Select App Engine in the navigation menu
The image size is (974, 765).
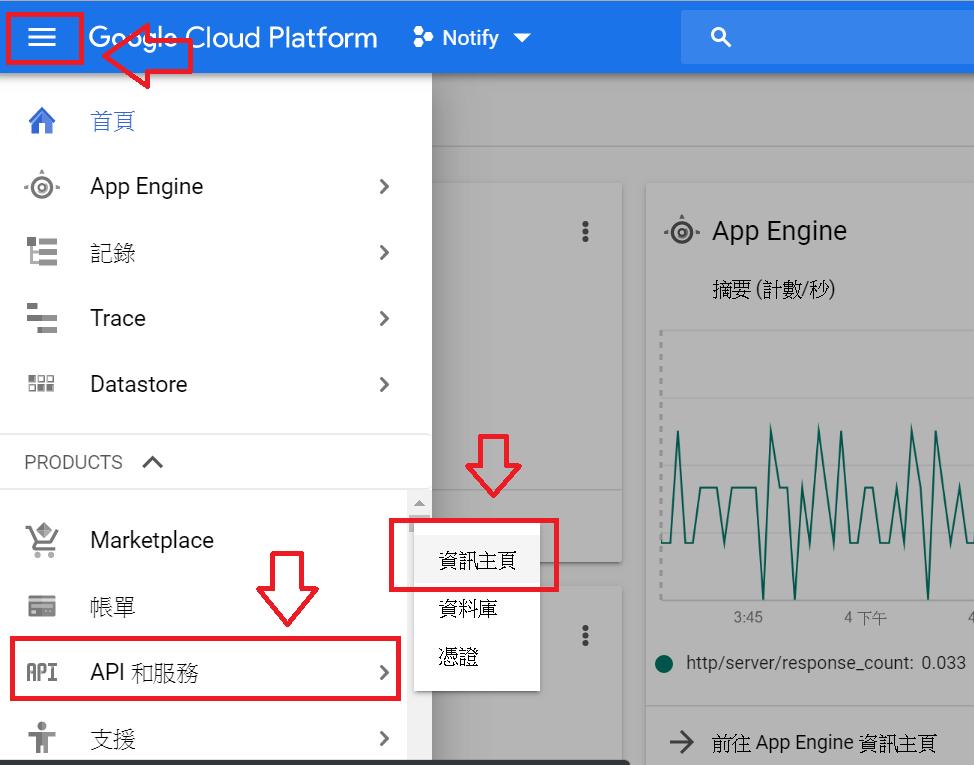pyautogui.click(x=147, y=186)
